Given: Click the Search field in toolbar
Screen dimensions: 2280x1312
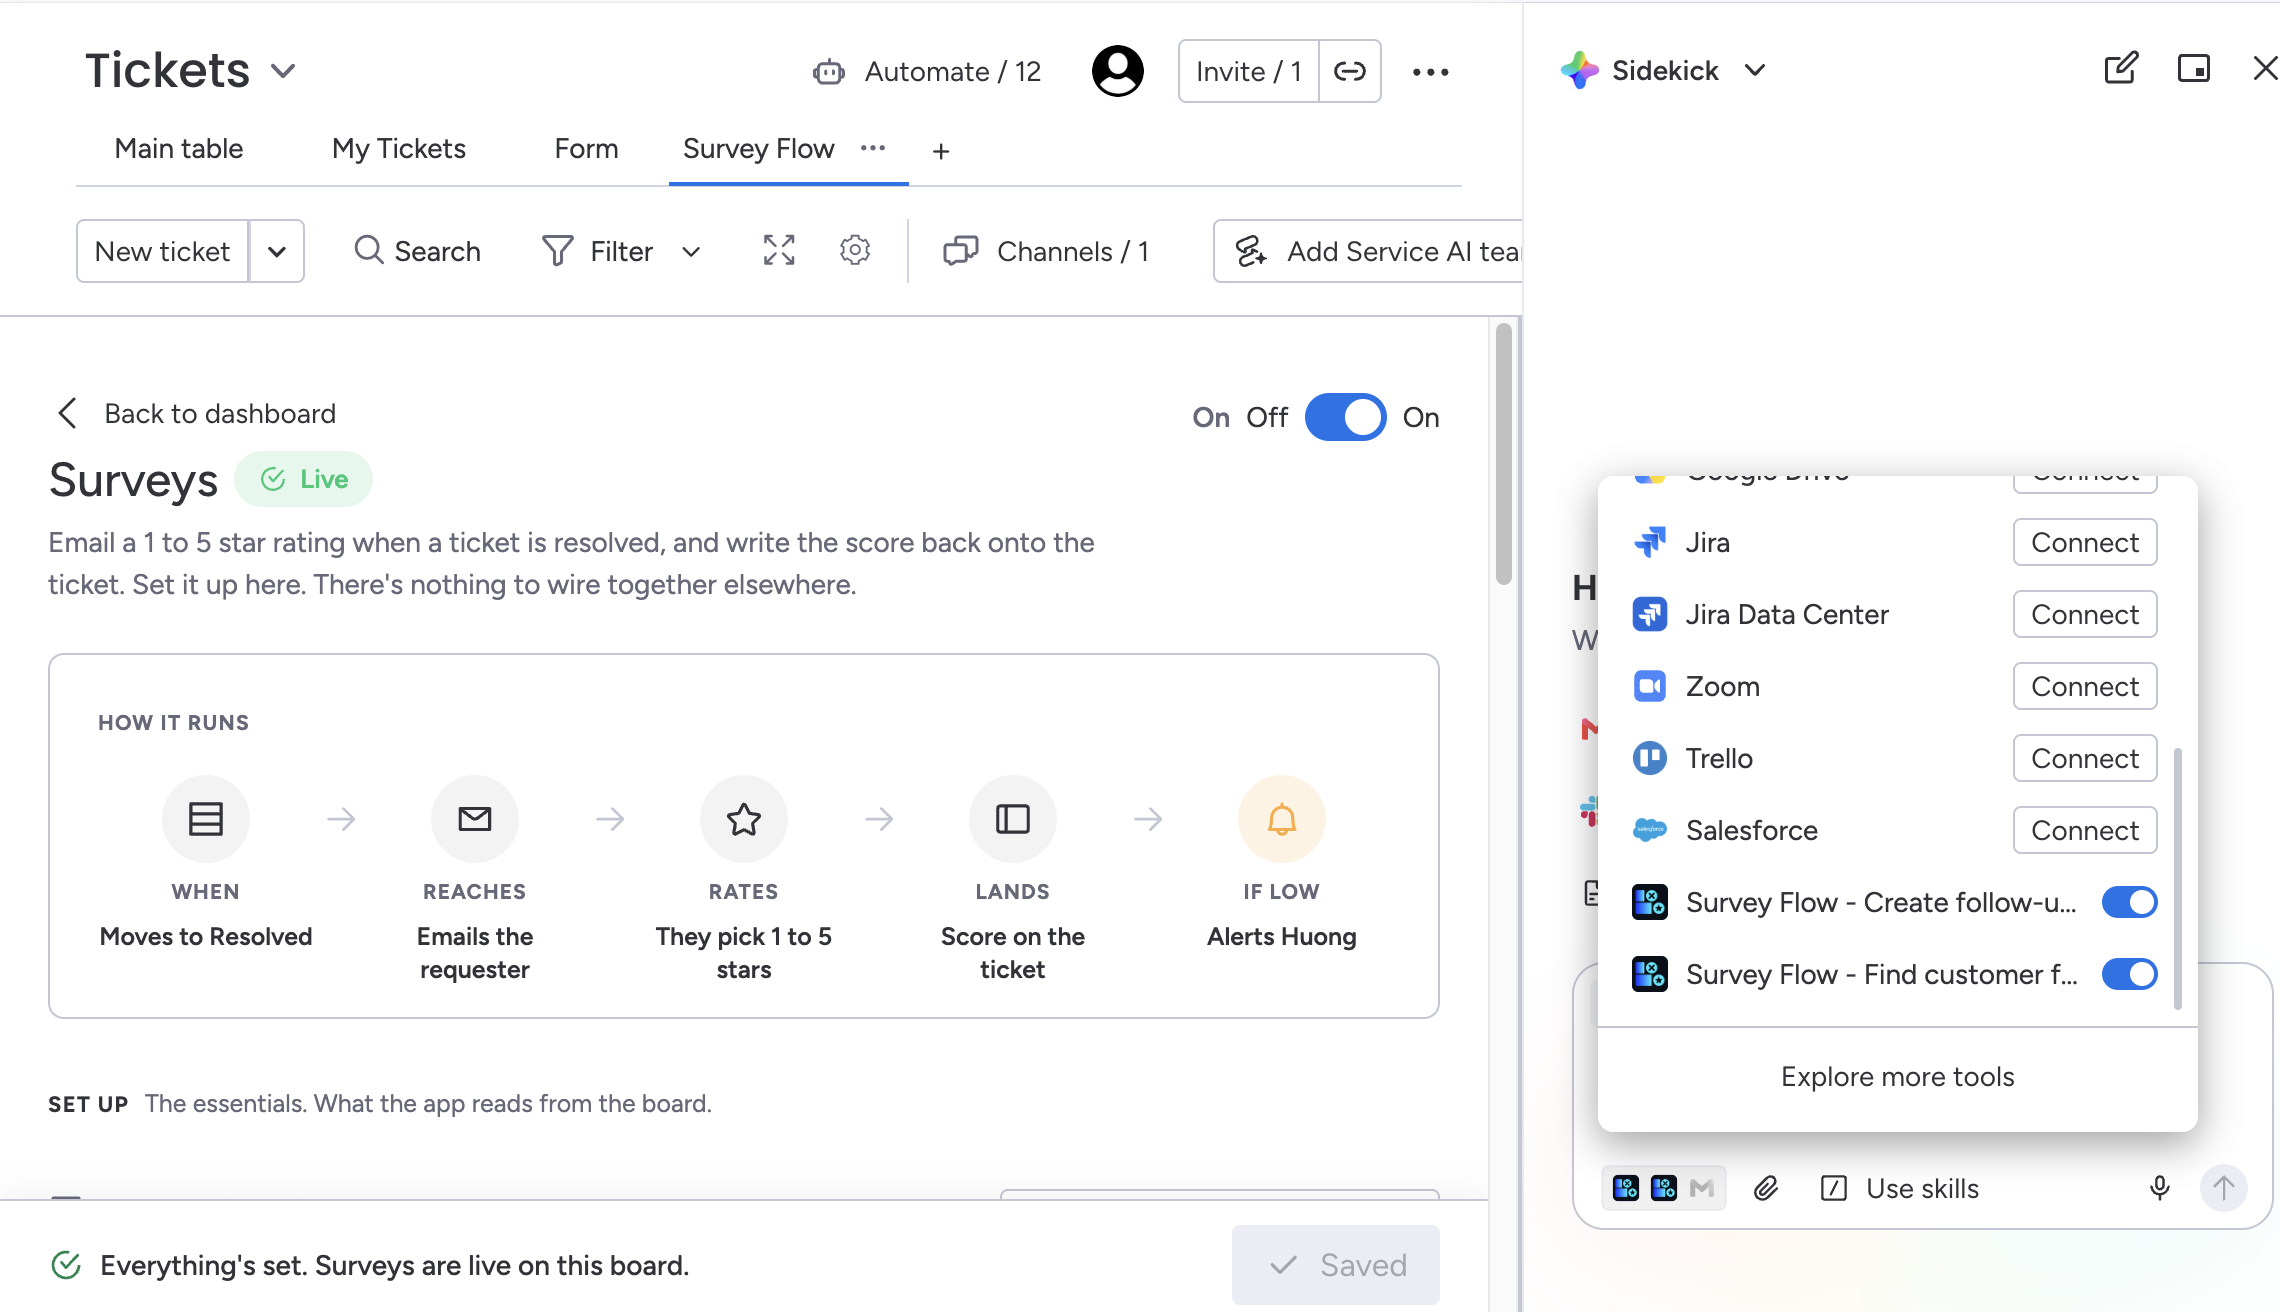Looking at the screenshot, I should (418, 251).
